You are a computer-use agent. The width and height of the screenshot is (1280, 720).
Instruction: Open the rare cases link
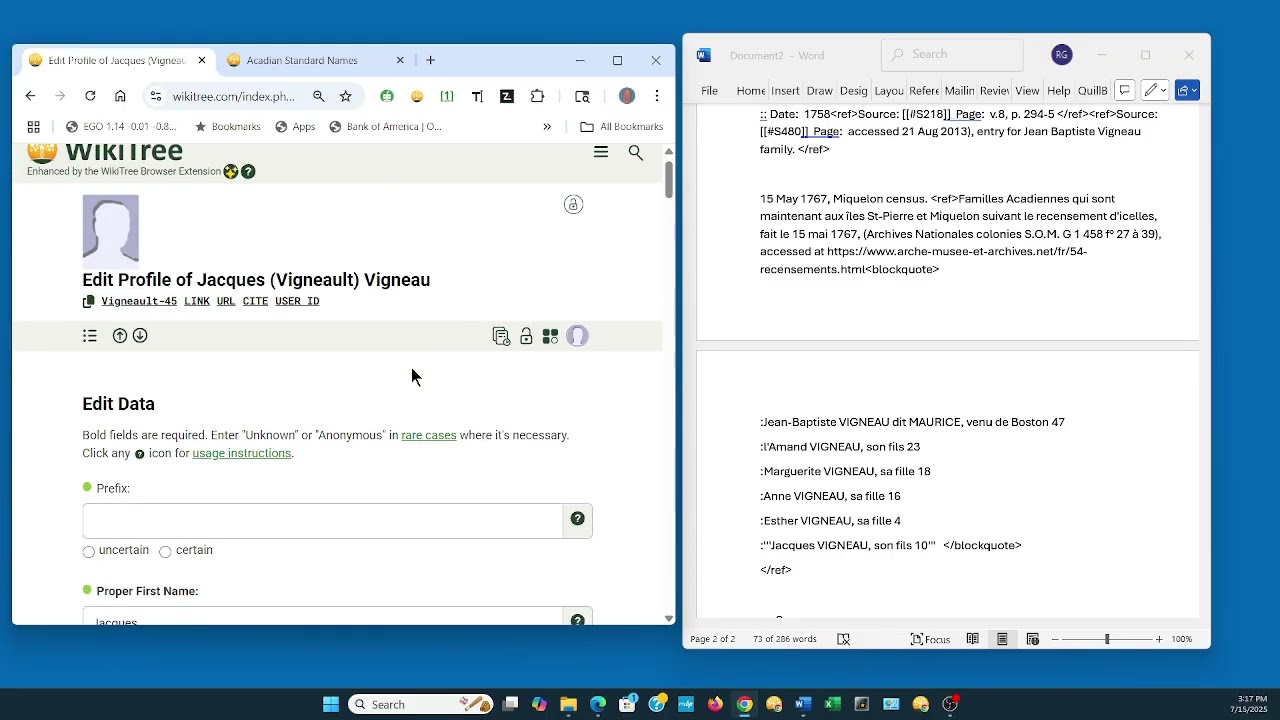coord(429,435)
